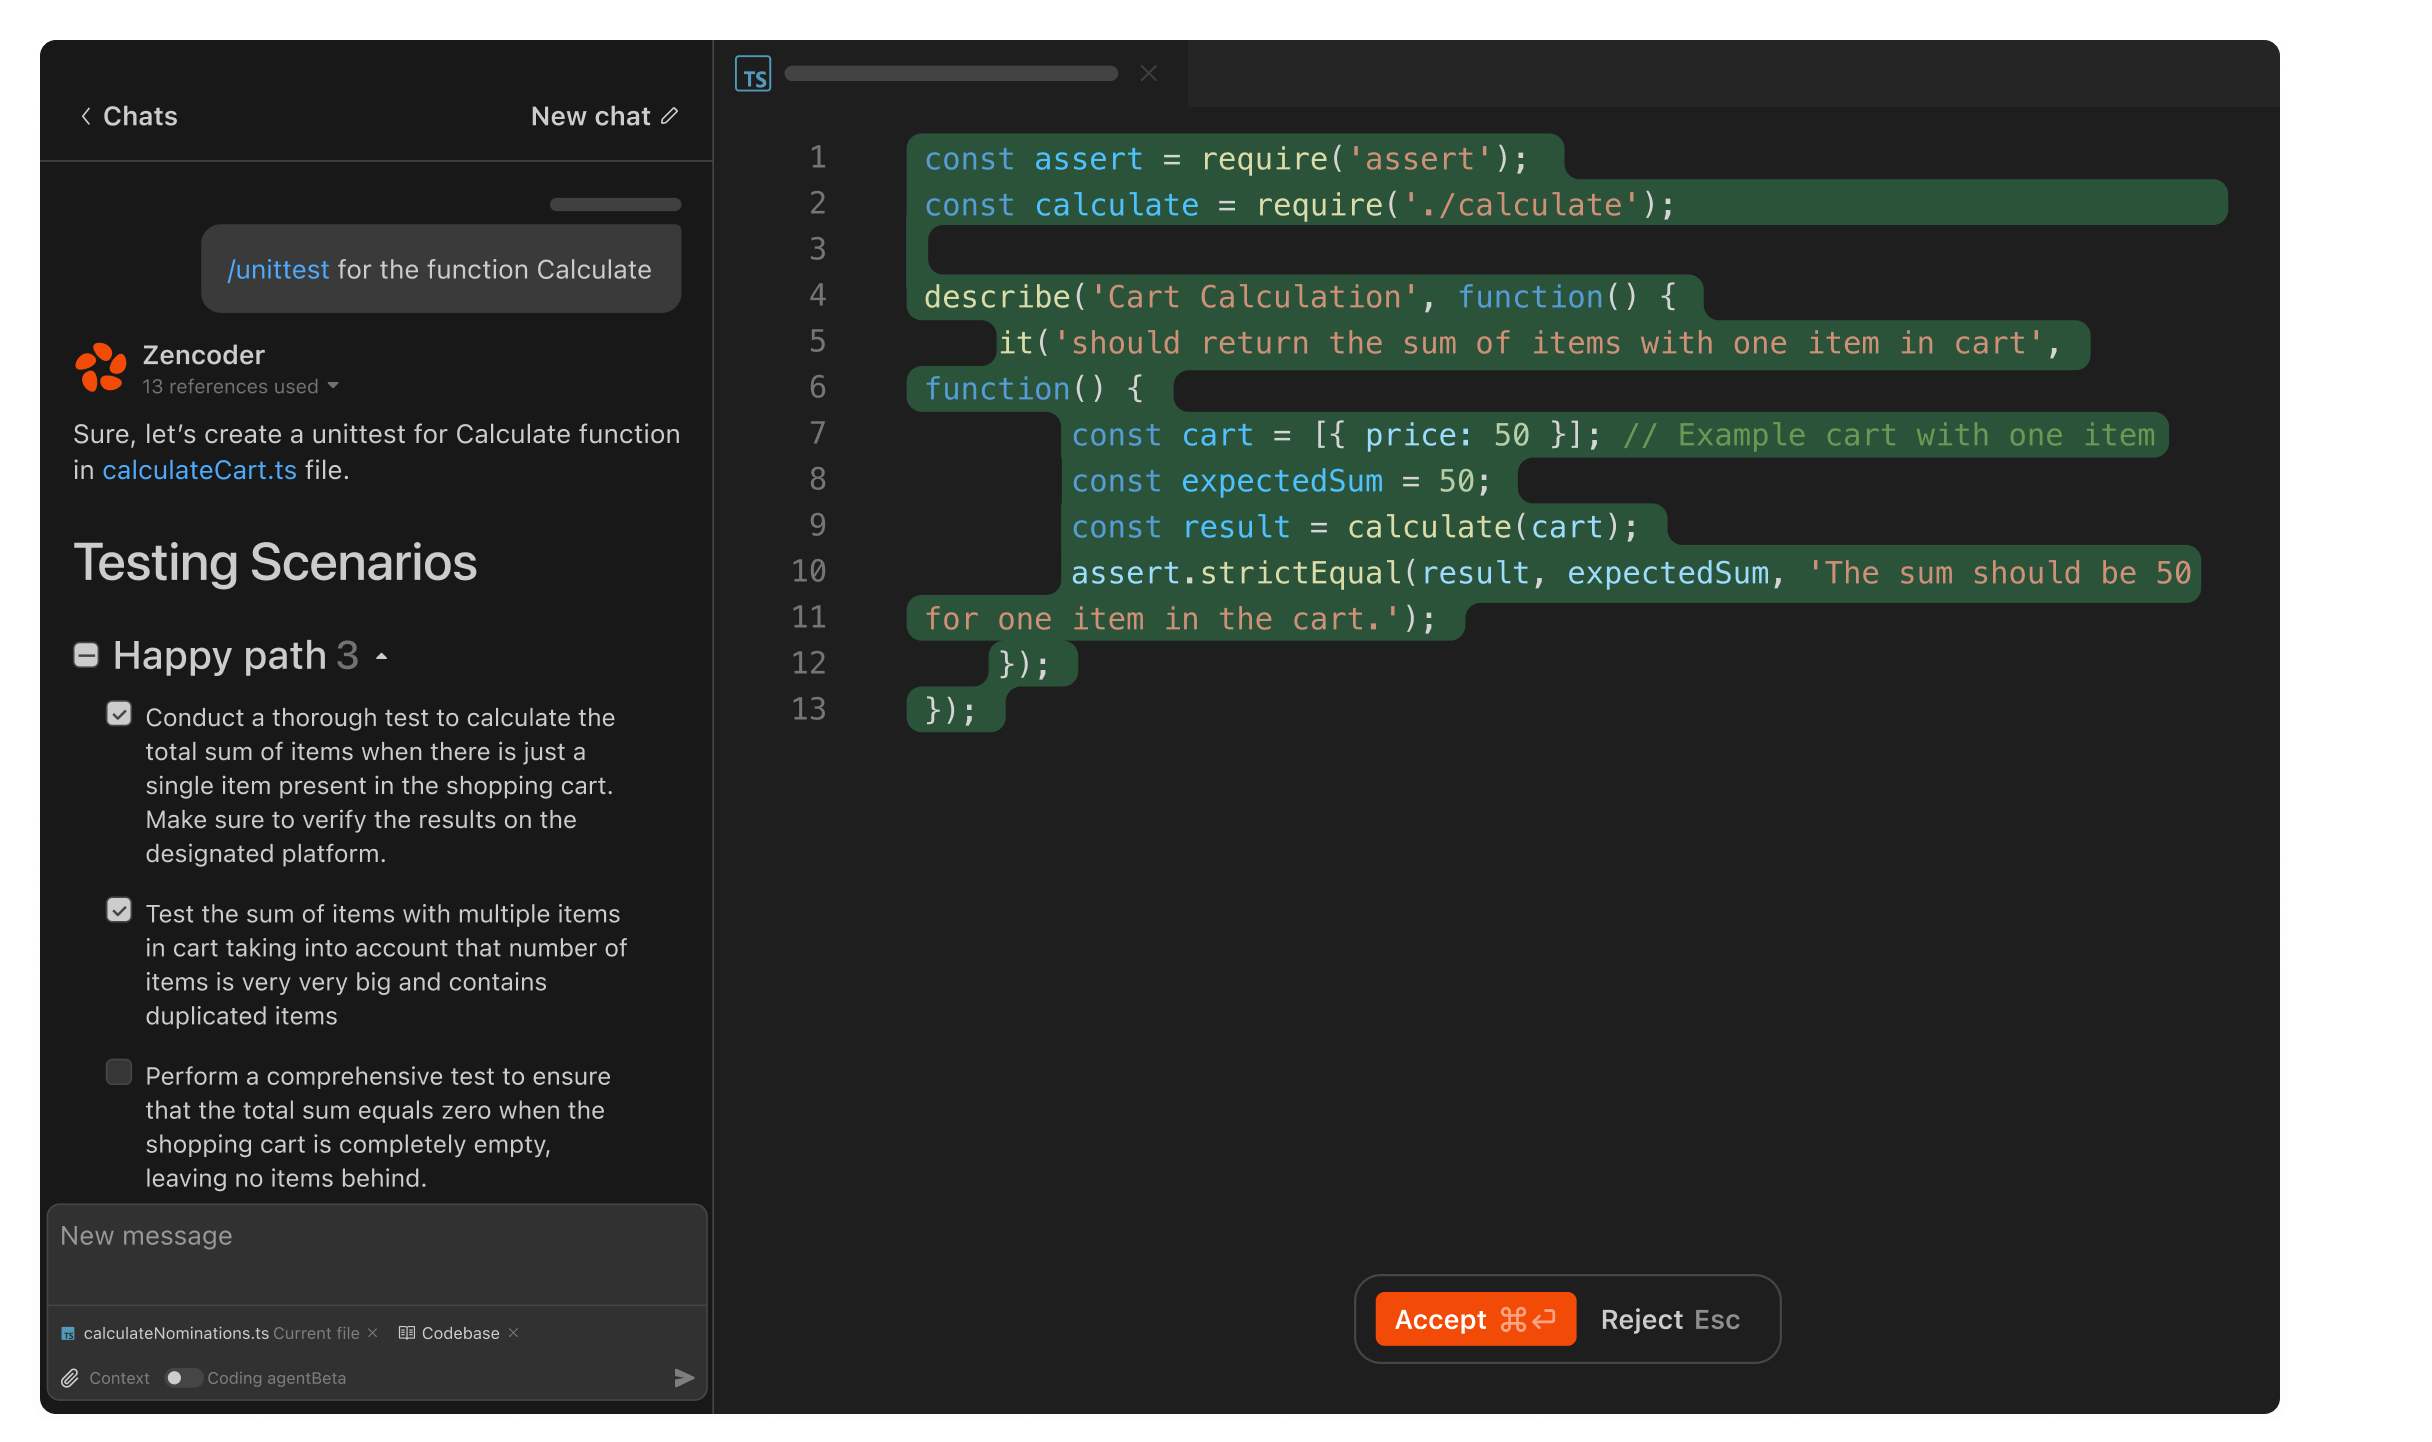Click the expectedSum declaration on line 8

tap(1281, 481)
